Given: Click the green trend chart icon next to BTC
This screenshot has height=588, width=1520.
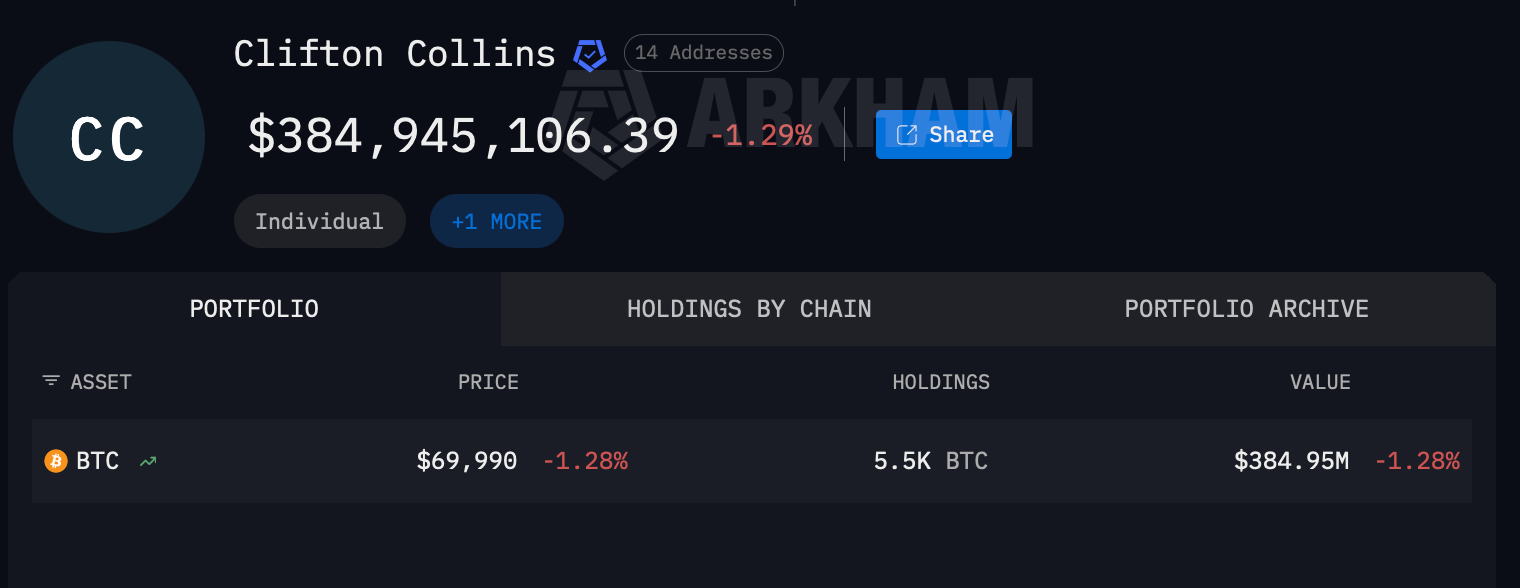Looking at the screenshot, I should [148, 461].
